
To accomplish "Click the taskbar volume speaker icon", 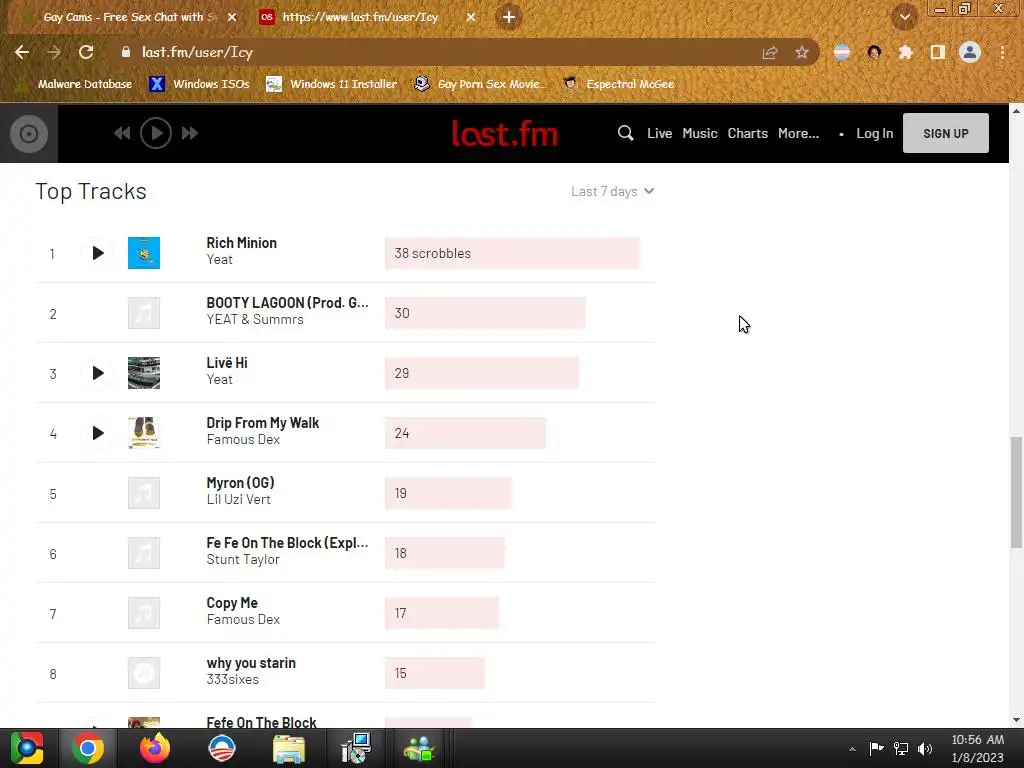I will point(925,748).
